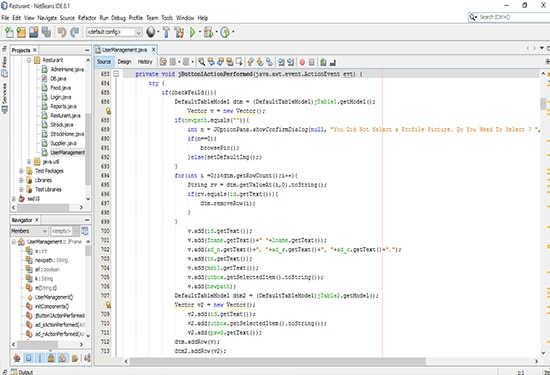
Task: Expand the Test Libraries node
Action: click(21, 189)
